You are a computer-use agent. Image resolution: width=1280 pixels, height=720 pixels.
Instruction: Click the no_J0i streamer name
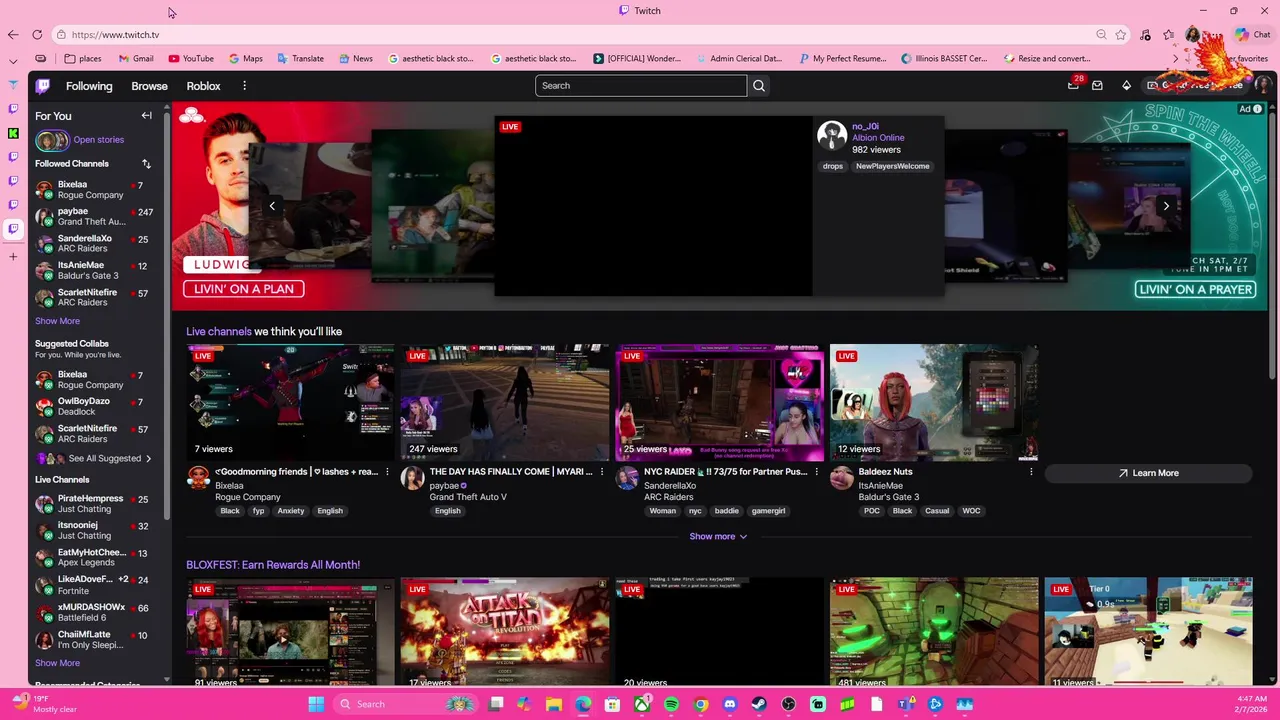click(865, 127)
